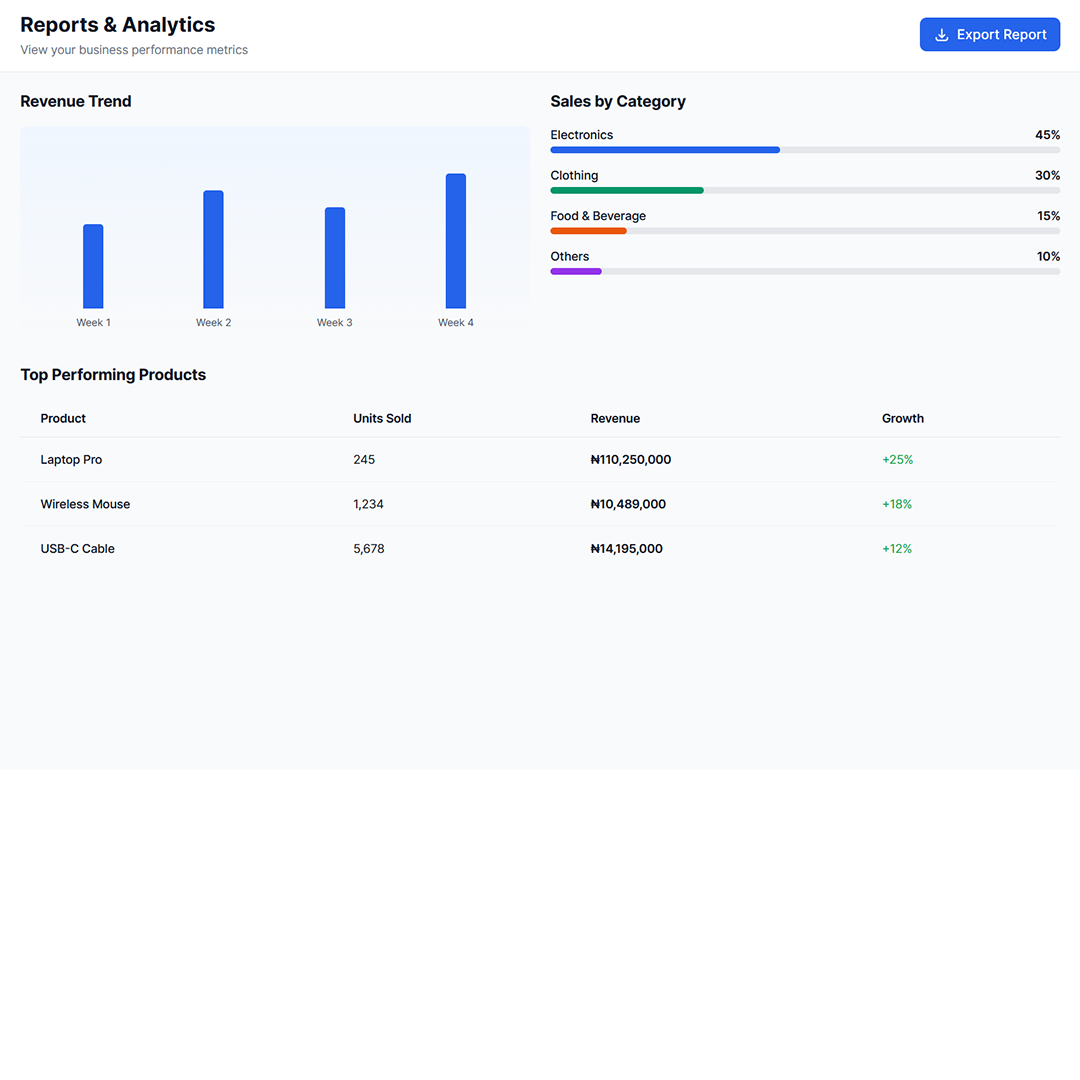This screenshot has width=1080, height=1080.
Task: Select the Week 2 revenue bar
Action: (x=213, y=248)
